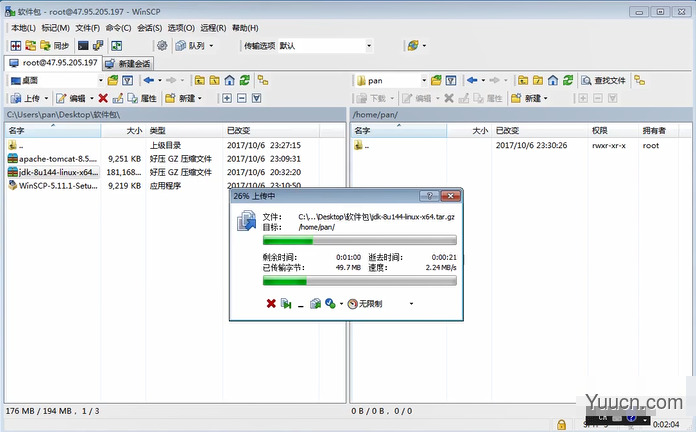Open the terminal console icon
This screenshot has height=432, width=696.
click(x=83, y=45)
